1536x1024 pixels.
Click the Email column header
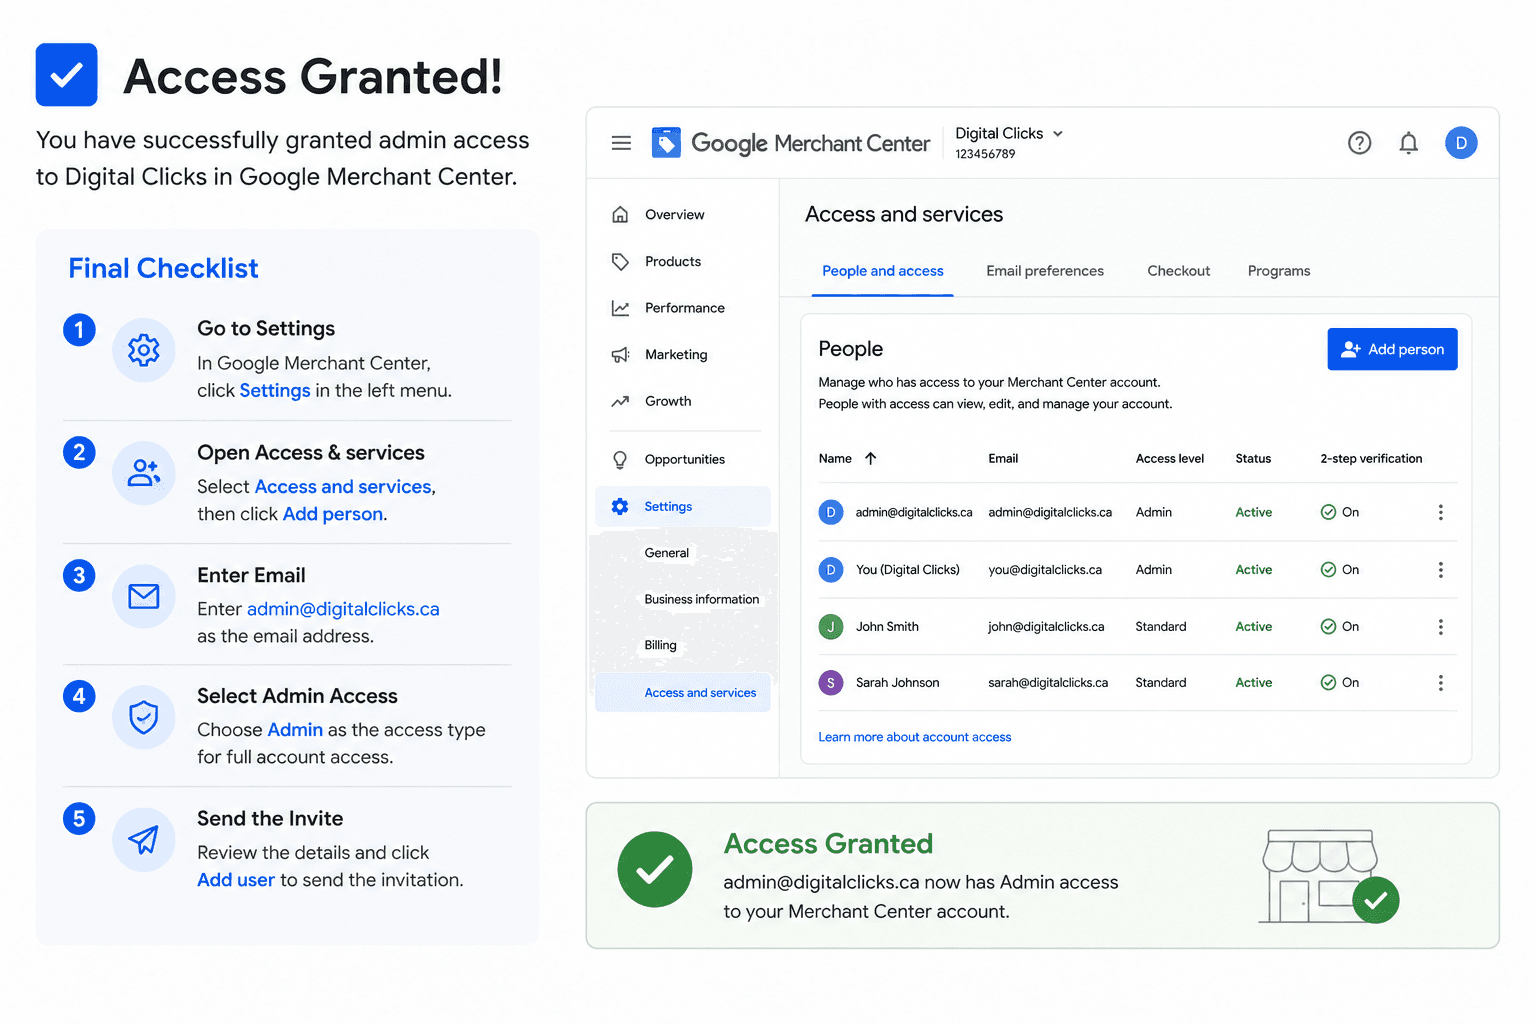click(1003, 459)
